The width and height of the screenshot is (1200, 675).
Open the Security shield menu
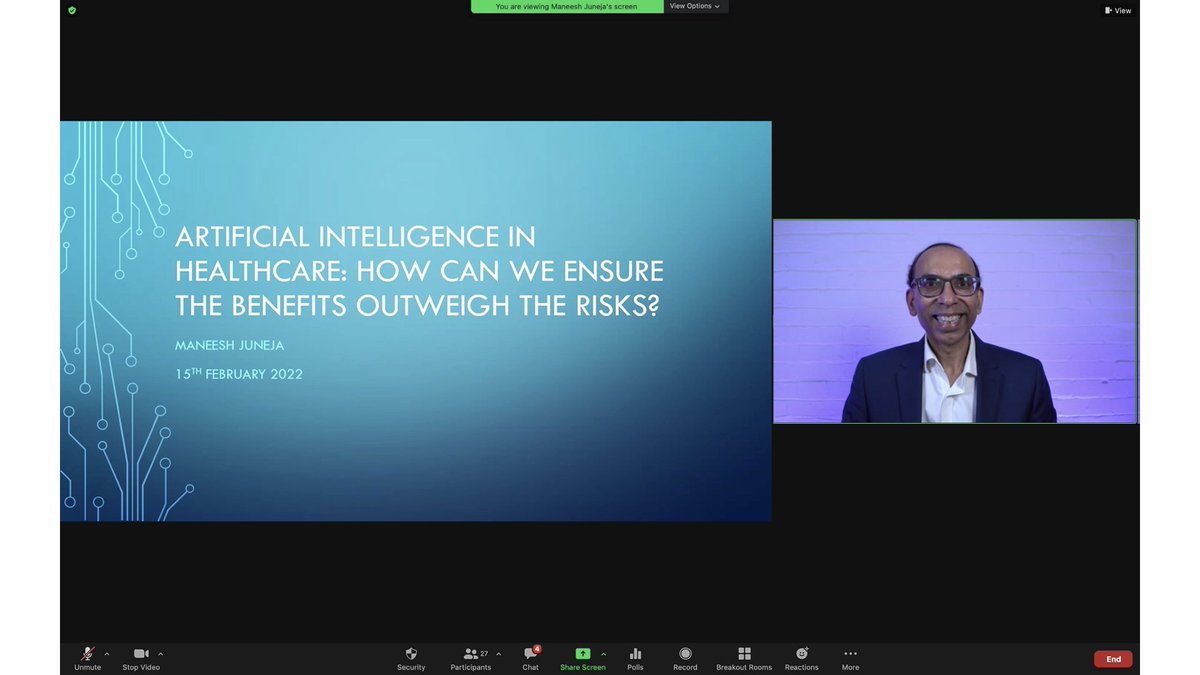coord(411,658)
